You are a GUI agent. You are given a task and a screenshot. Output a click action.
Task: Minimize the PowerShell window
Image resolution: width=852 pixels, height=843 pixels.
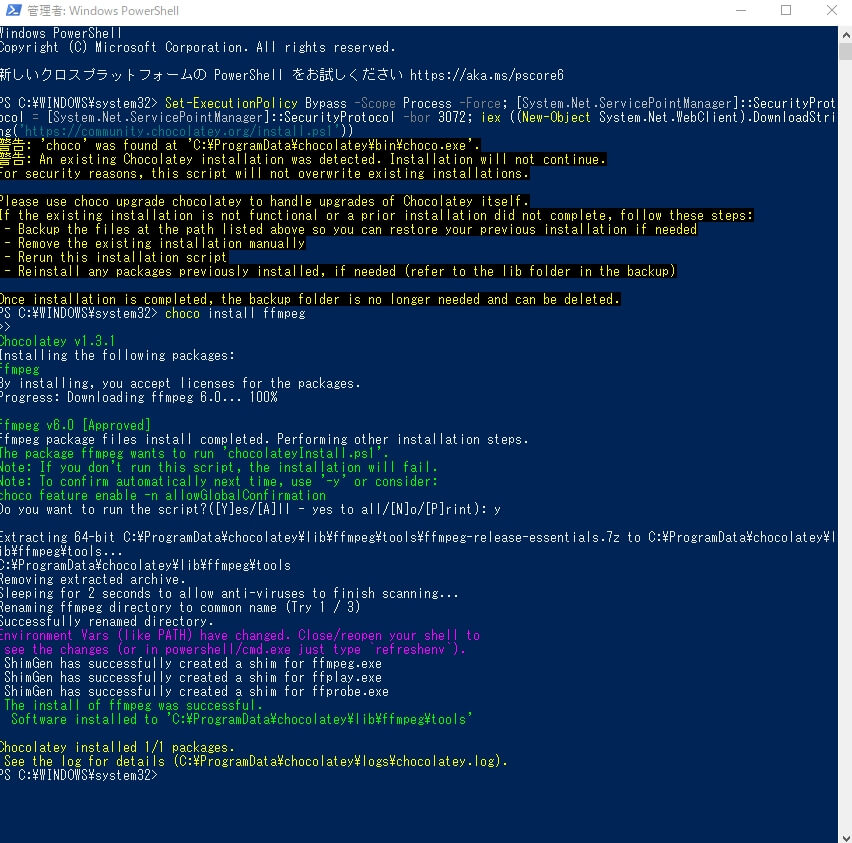click(741, 10)
